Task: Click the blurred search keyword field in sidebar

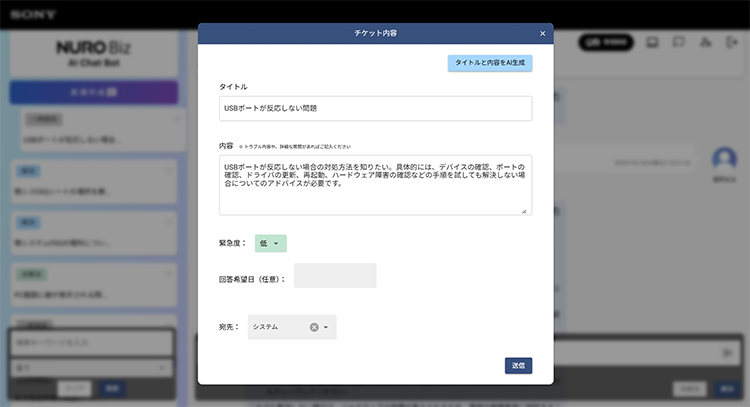Action: pos(92,343)
